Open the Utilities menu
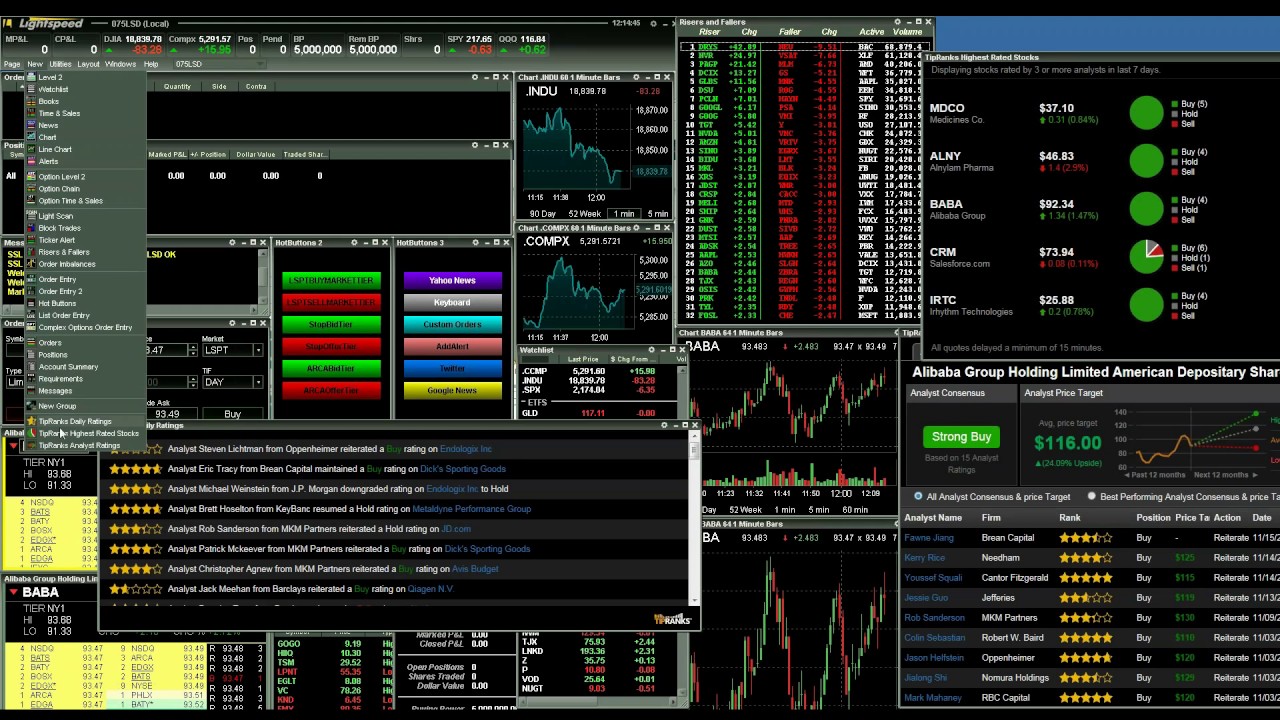The image size is (1280, 720). (60, 64)
